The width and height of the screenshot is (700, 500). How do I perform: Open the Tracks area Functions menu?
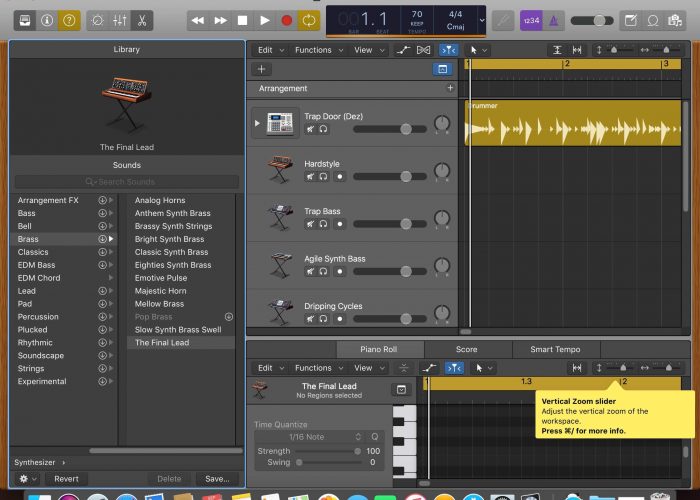[319, 50]
